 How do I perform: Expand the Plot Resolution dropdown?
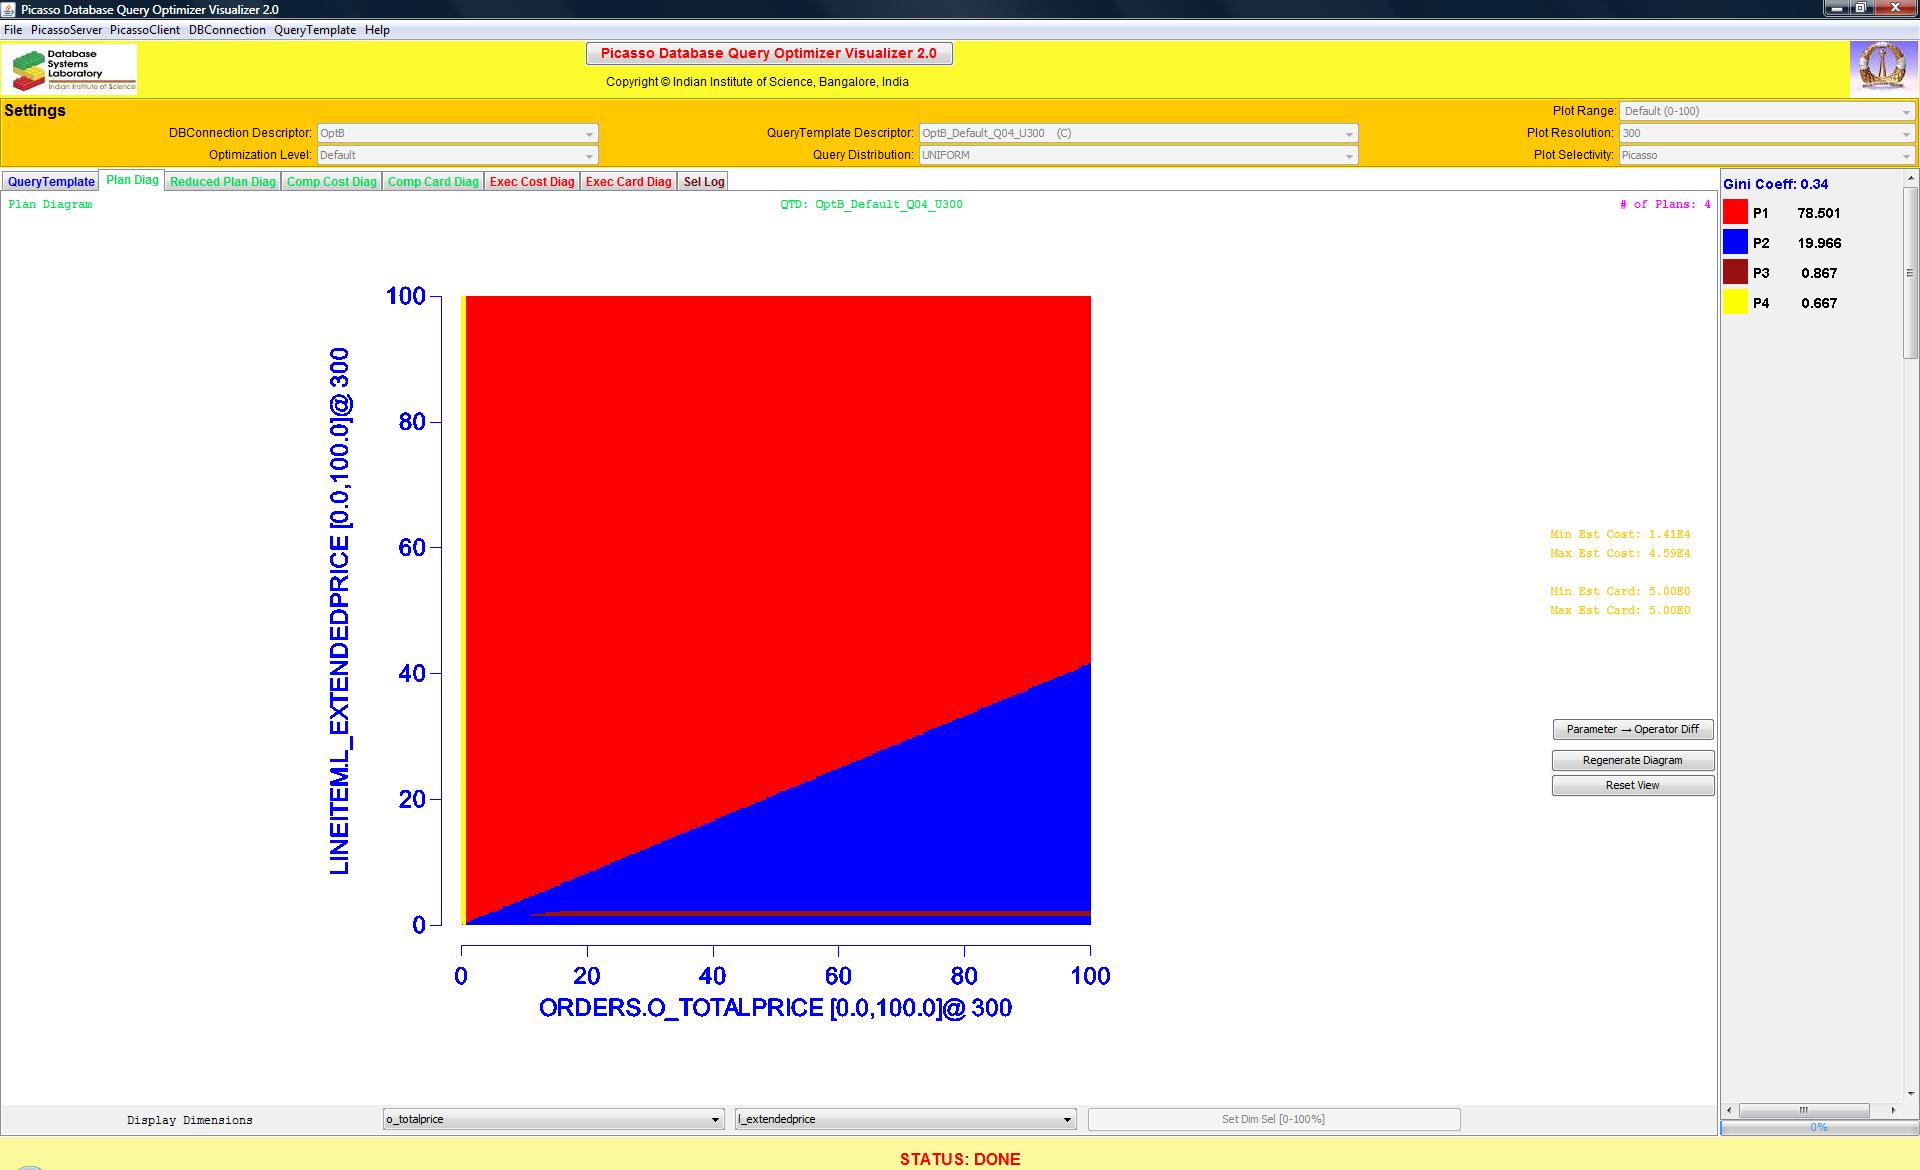[1766, 133]
